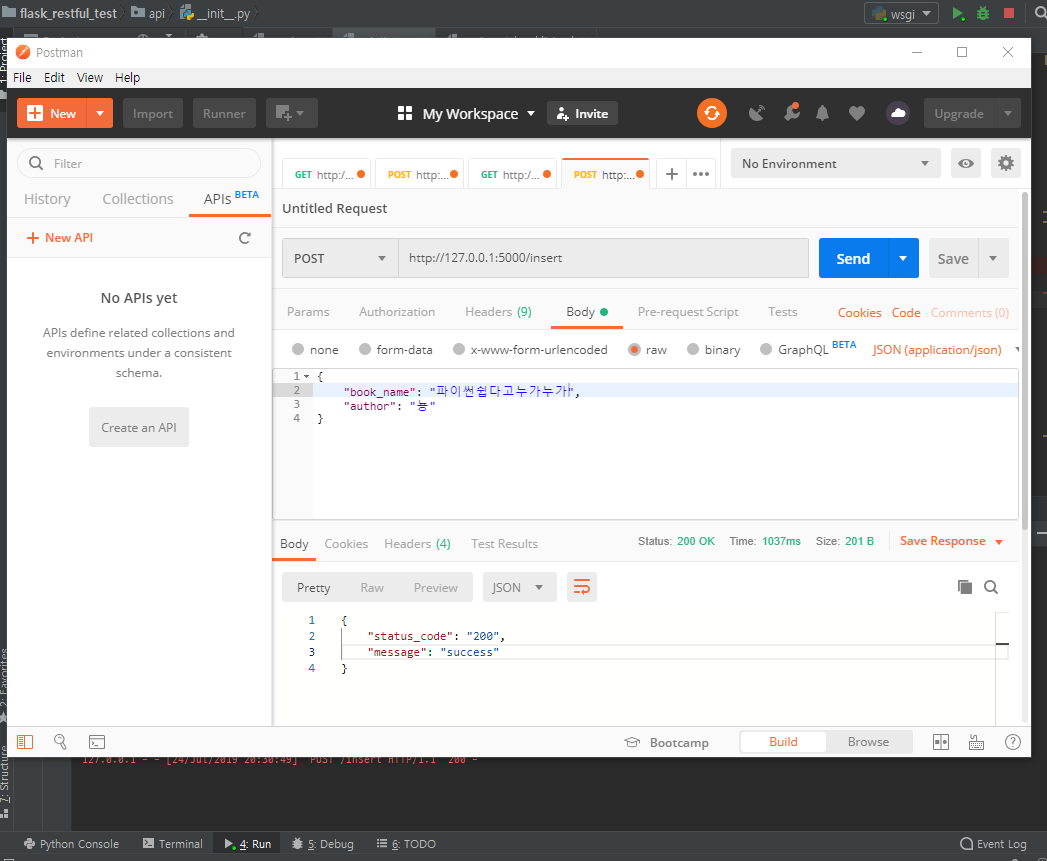Click the request URL field
Screen dimensions: 1047x861
point(603,258)
